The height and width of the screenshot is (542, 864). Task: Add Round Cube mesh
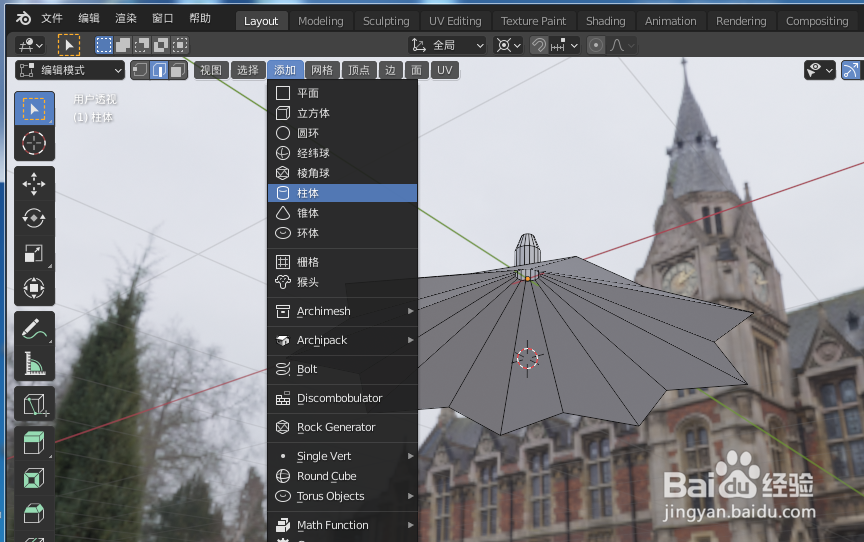[342, 476]
